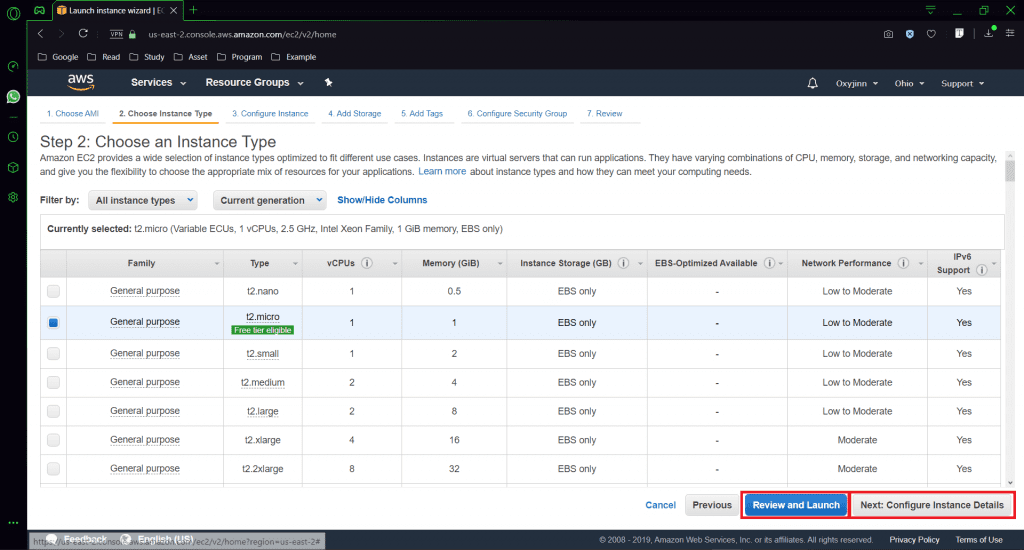Click the Network Performance info icon
The height and width of the screenshot is (550, 1024).
tap(904, 264)
